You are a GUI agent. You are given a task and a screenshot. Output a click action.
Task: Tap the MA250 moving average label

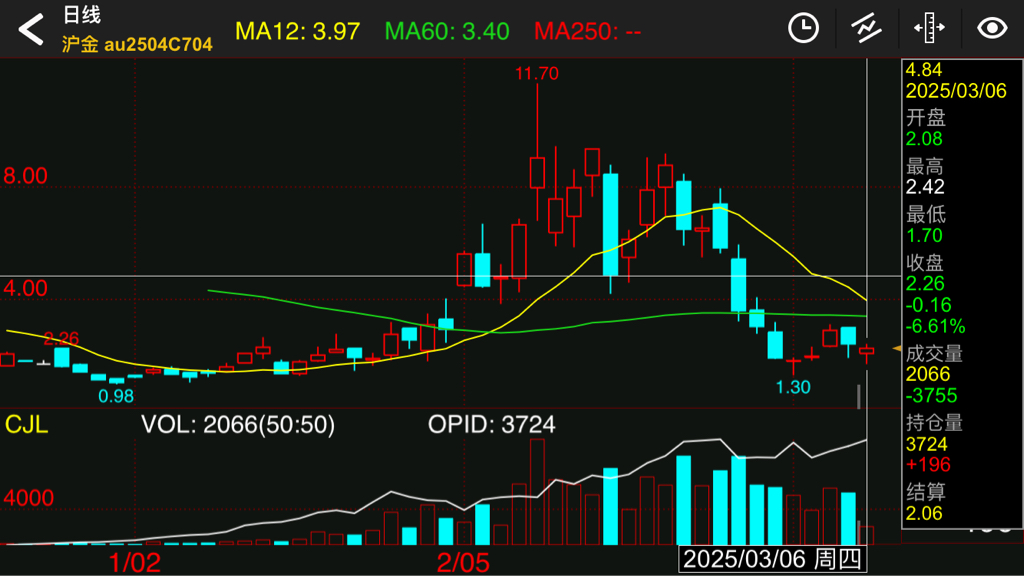click(x=587, y=31)
